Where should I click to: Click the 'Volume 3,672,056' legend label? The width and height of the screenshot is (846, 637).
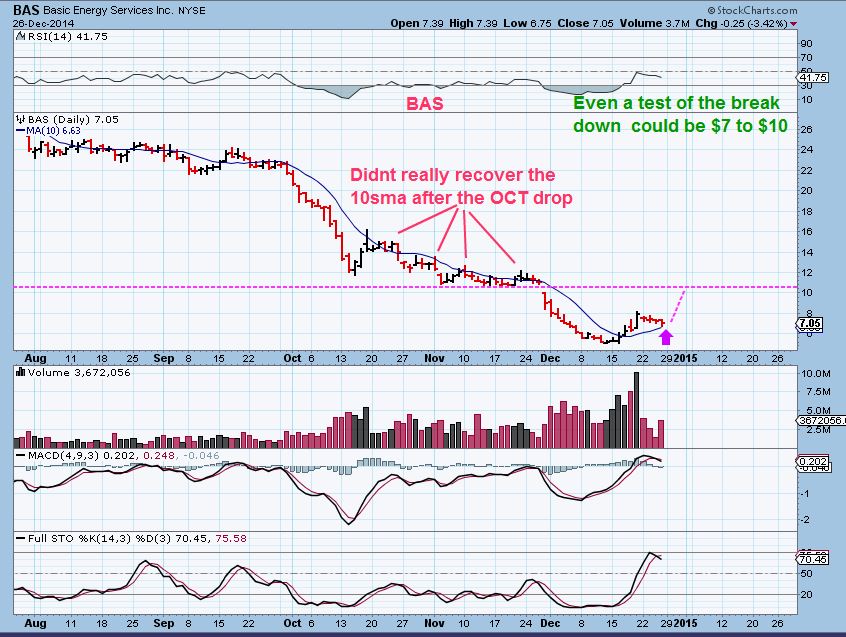tap(79, 373)
